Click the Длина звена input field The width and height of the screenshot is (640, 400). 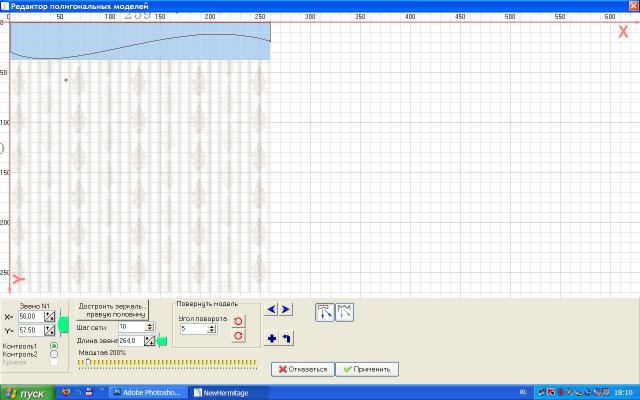coord(130,341)
